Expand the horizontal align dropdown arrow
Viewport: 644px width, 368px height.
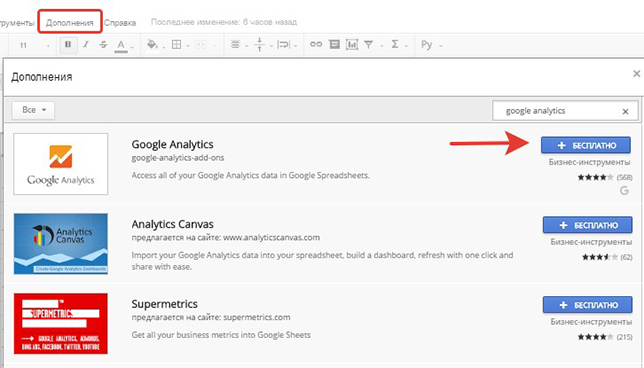(246, 46)
